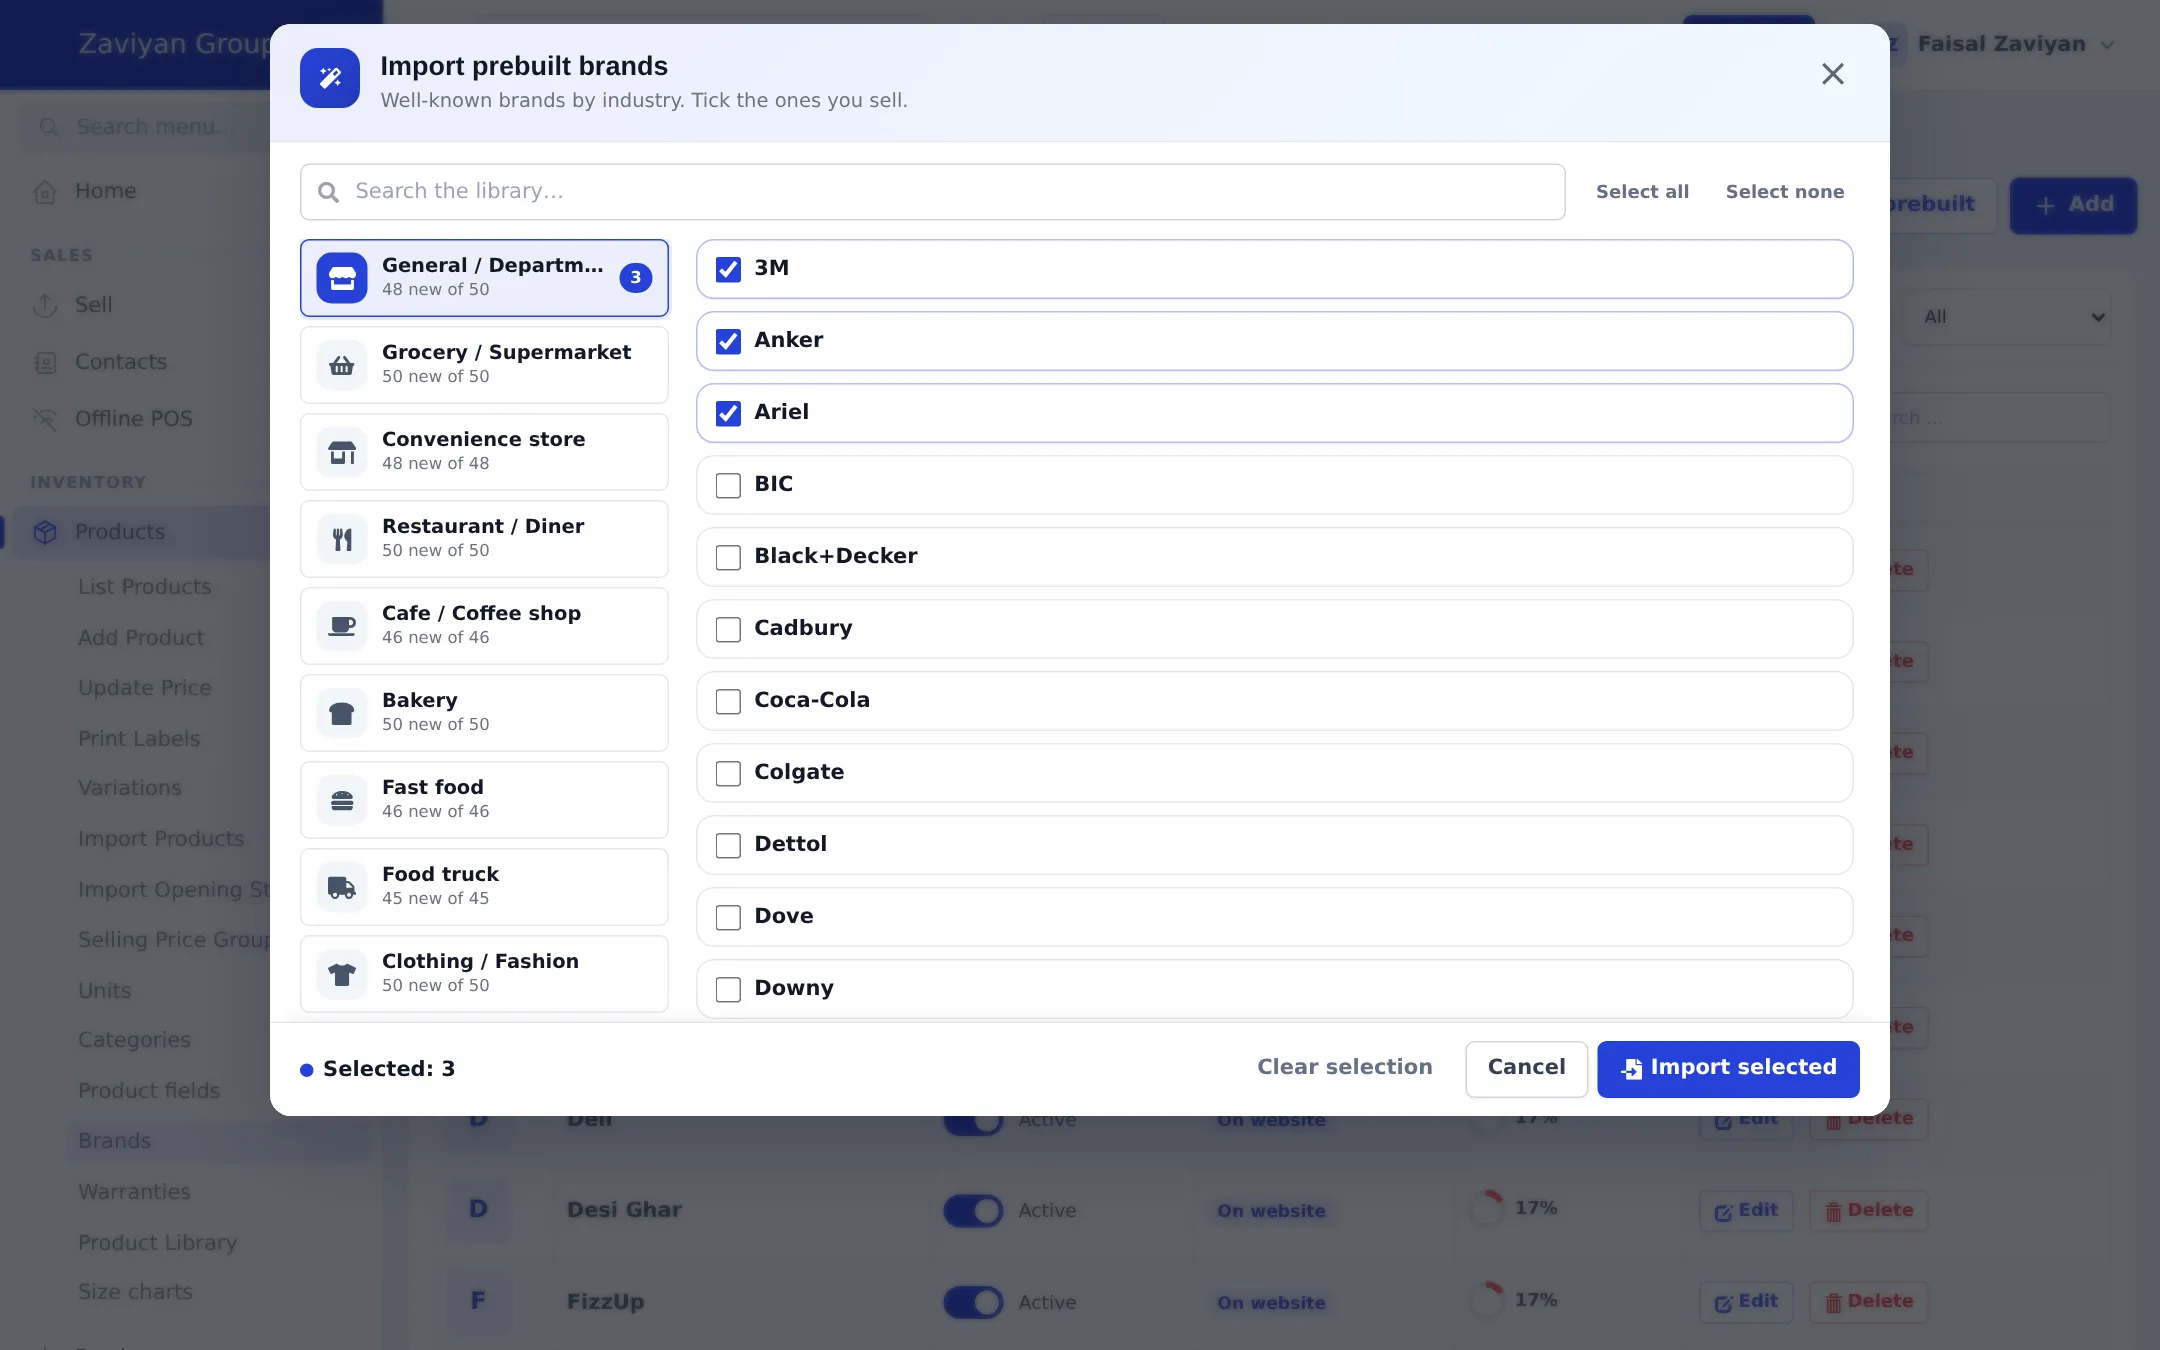2160x1350 pixels.
Task: Click the Cancel button
Action: 1526,1068
